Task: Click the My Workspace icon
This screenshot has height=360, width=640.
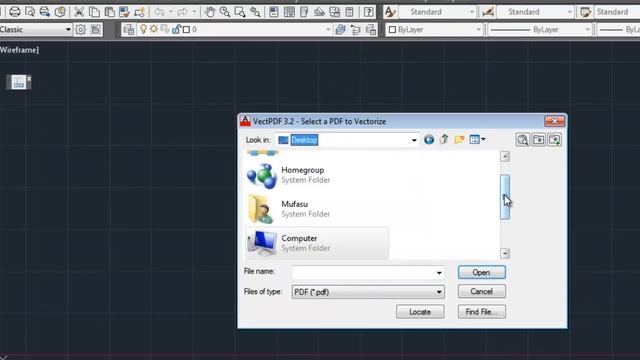Action: point(96,29)
